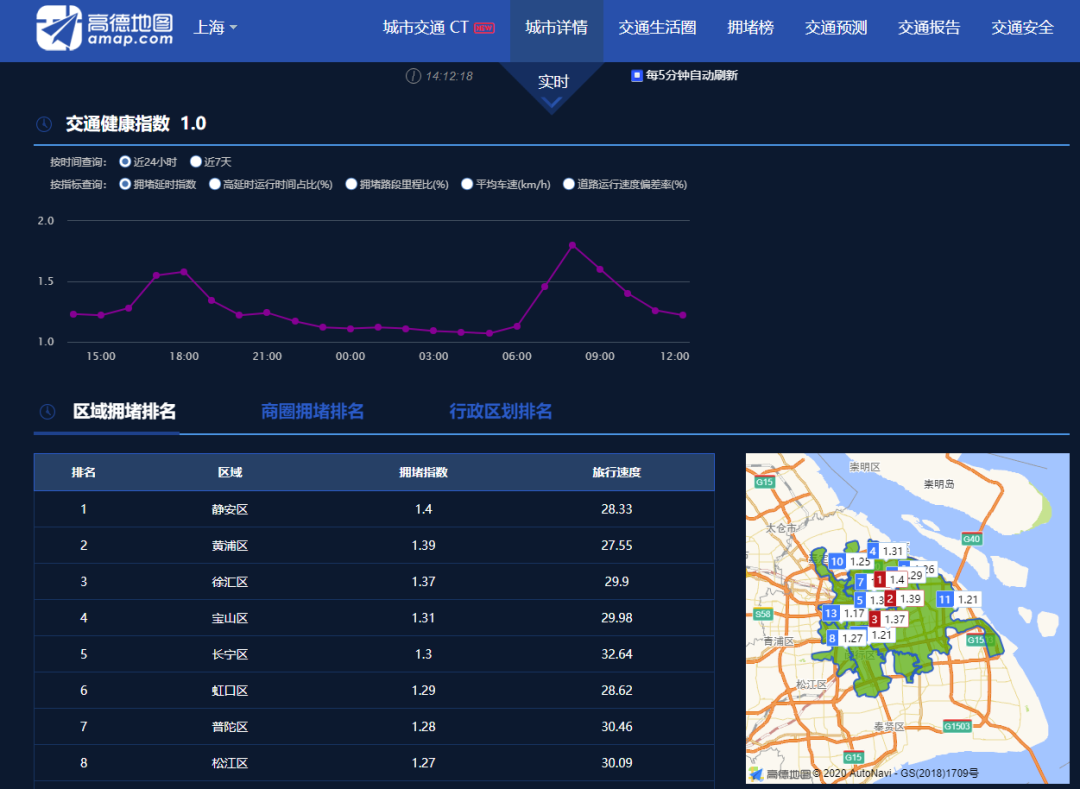Click clock icon beside 交通健康指数
The height and width of the screenshot is (789, 1080).
[x=44, y=124]
